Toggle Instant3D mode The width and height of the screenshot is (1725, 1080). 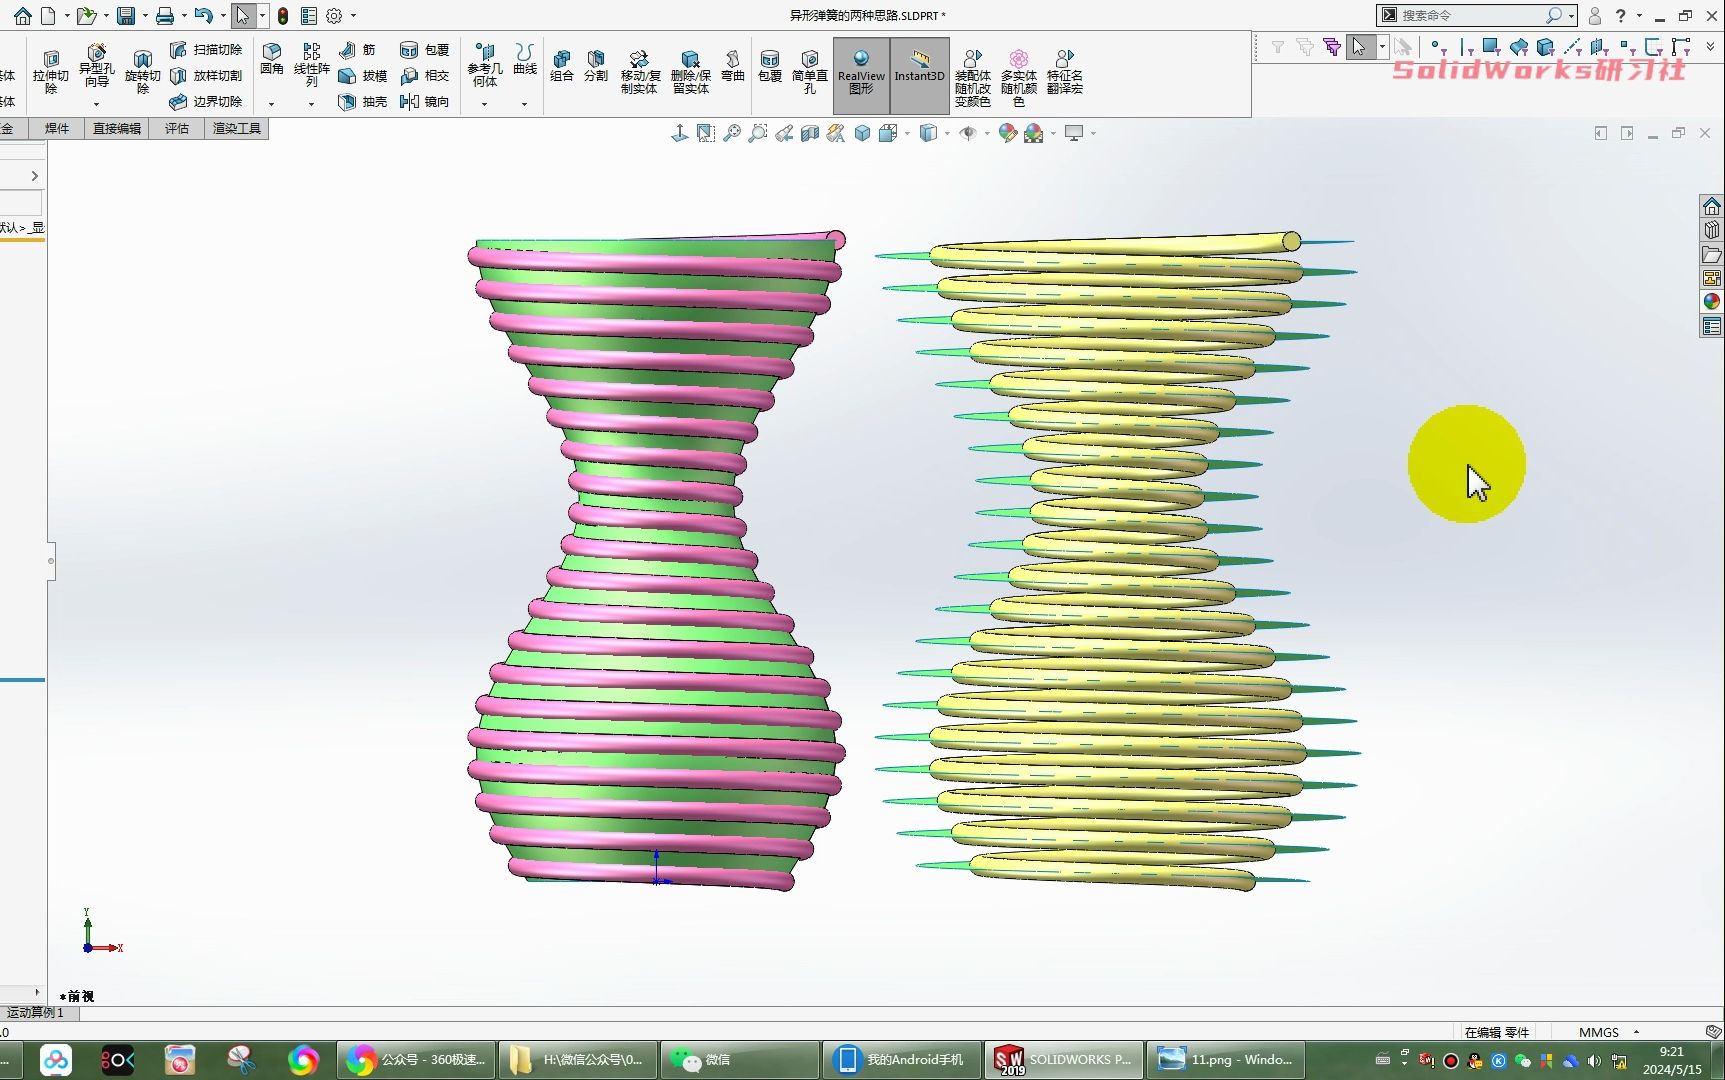(x=919, y=76)
